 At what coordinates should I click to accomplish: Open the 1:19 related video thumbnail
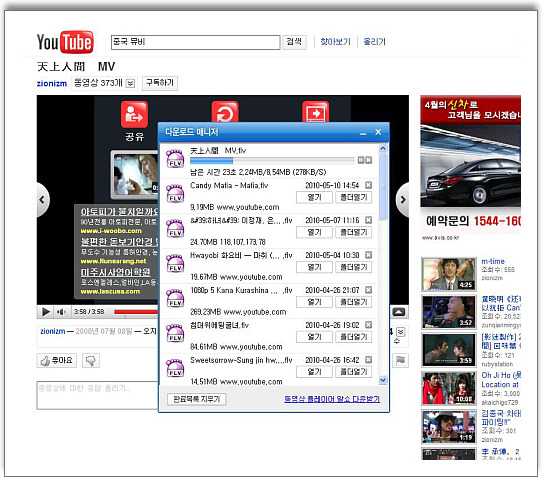449,427
